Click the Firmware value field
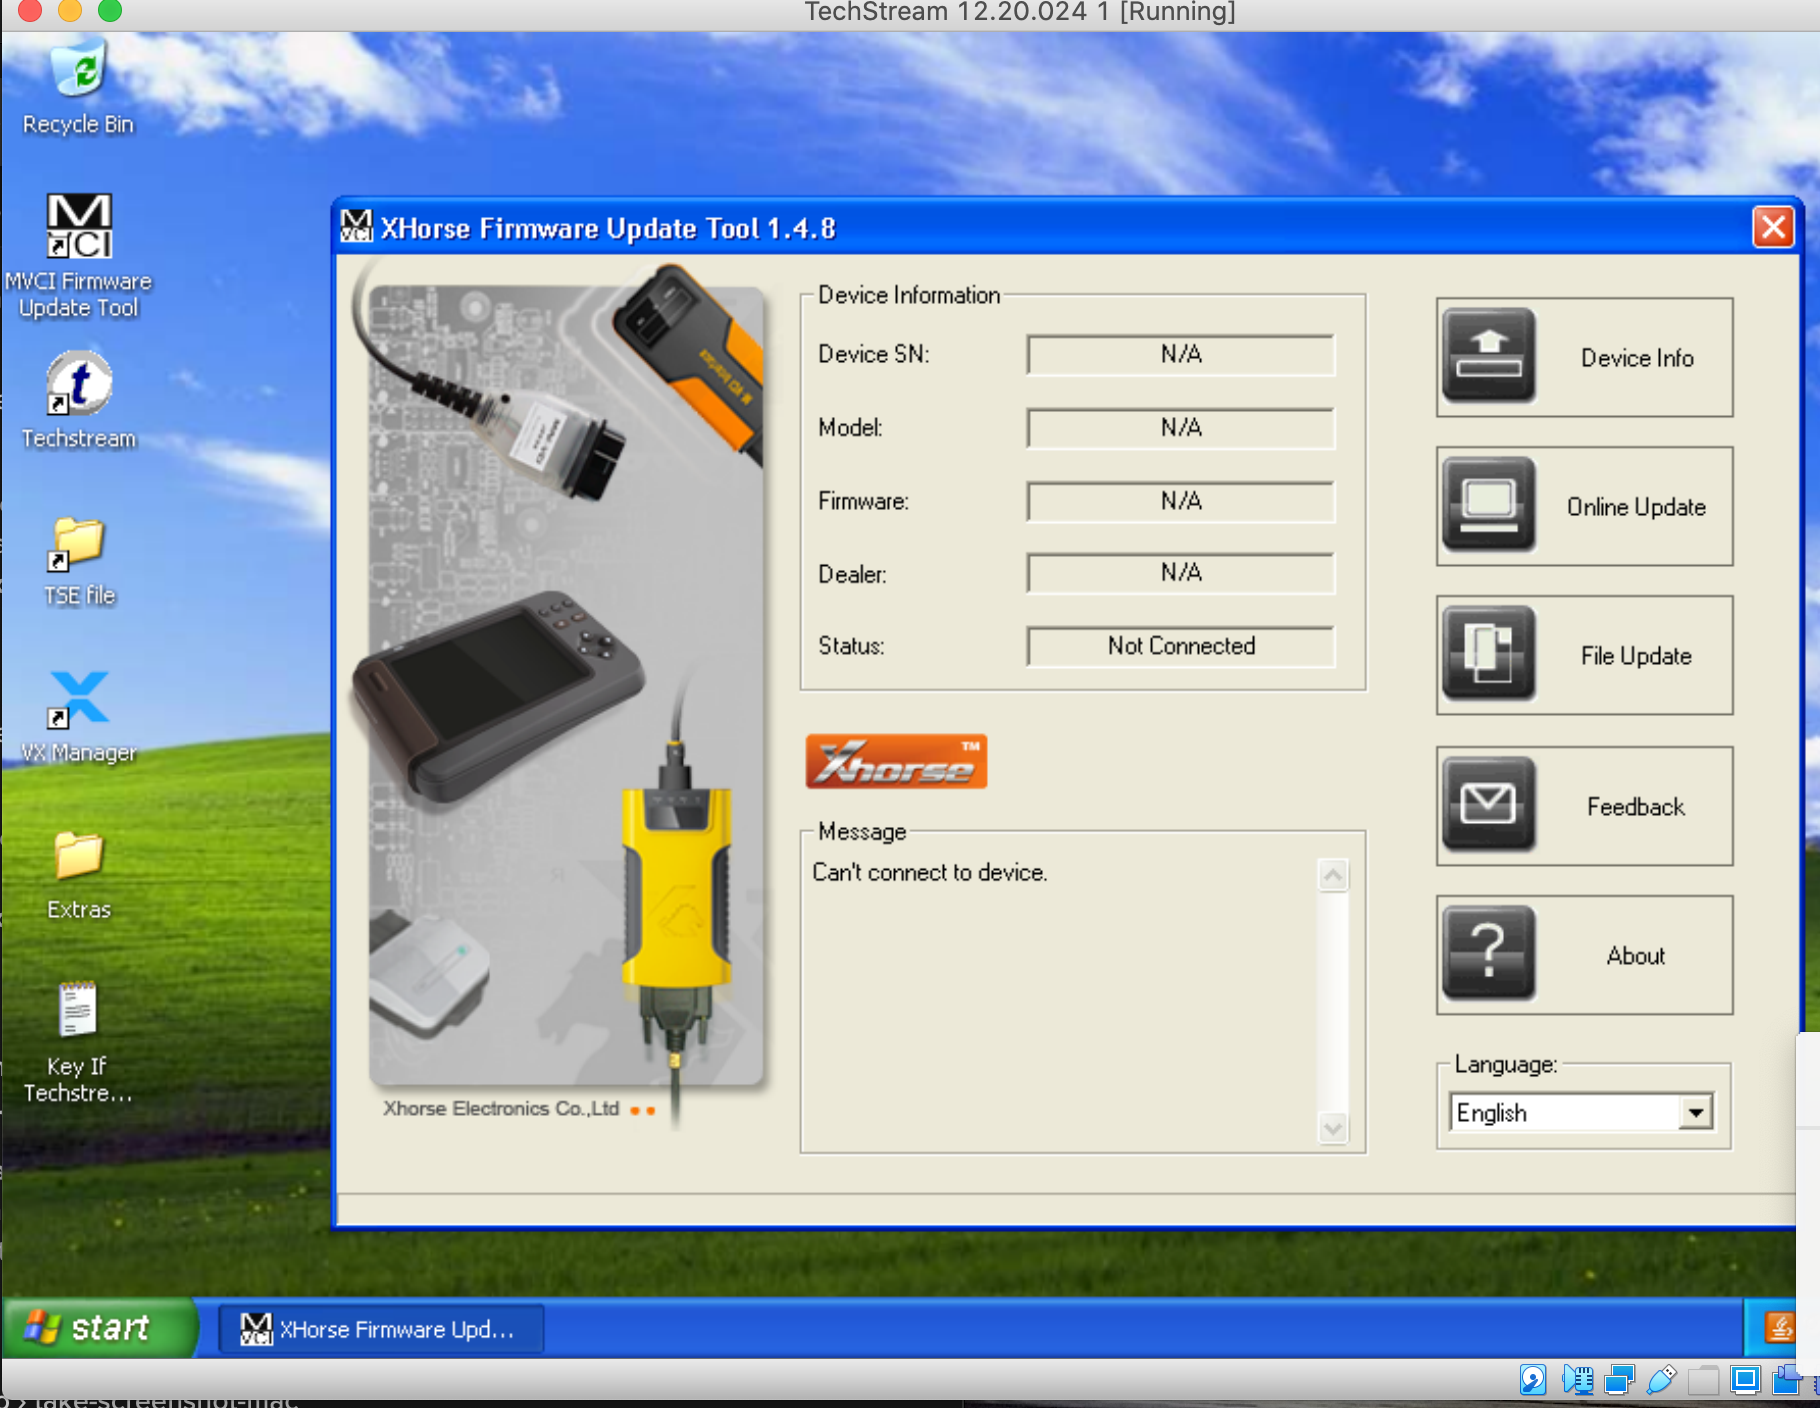The height and width of the screenshot is (1408, 1820). (x=1181, y=501)
